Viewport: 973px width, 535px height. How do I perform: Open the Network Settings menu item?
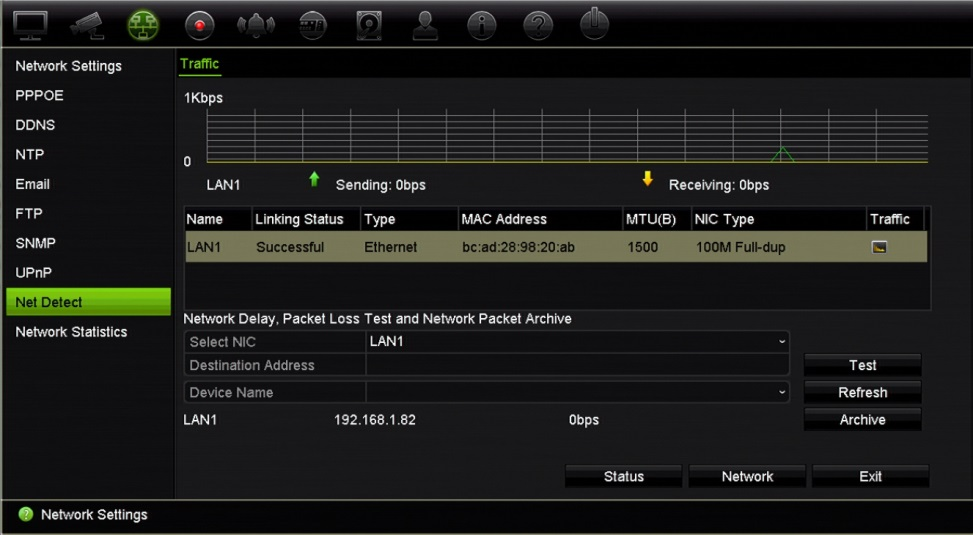[x=68, y=66]
